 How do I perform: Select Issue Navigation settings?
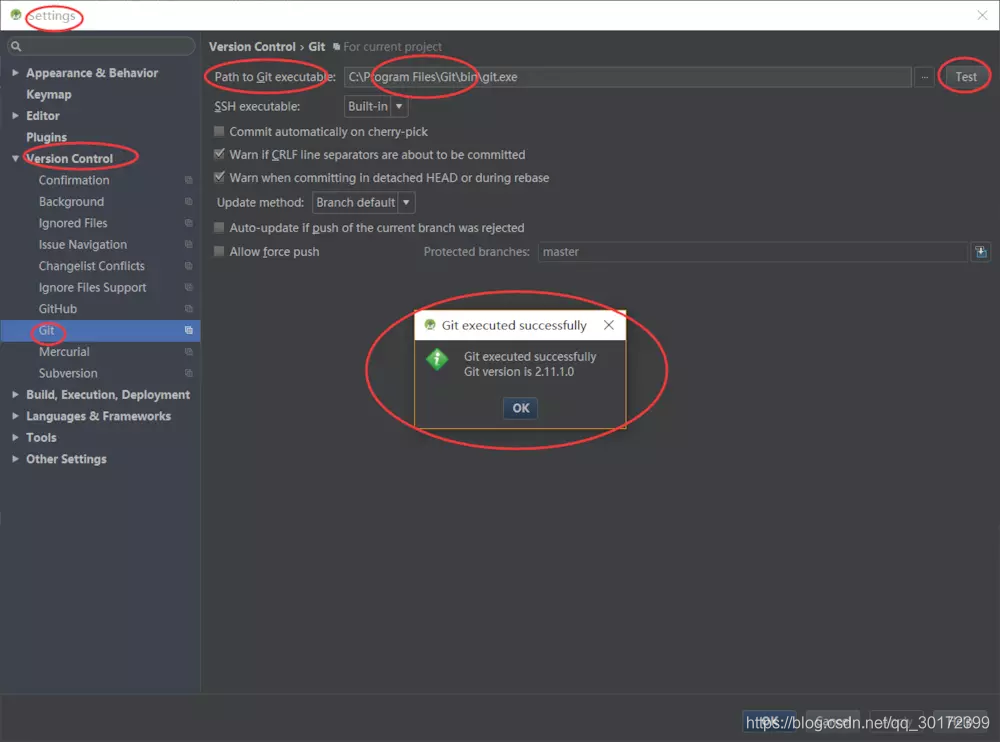click(x=82, y=244)
